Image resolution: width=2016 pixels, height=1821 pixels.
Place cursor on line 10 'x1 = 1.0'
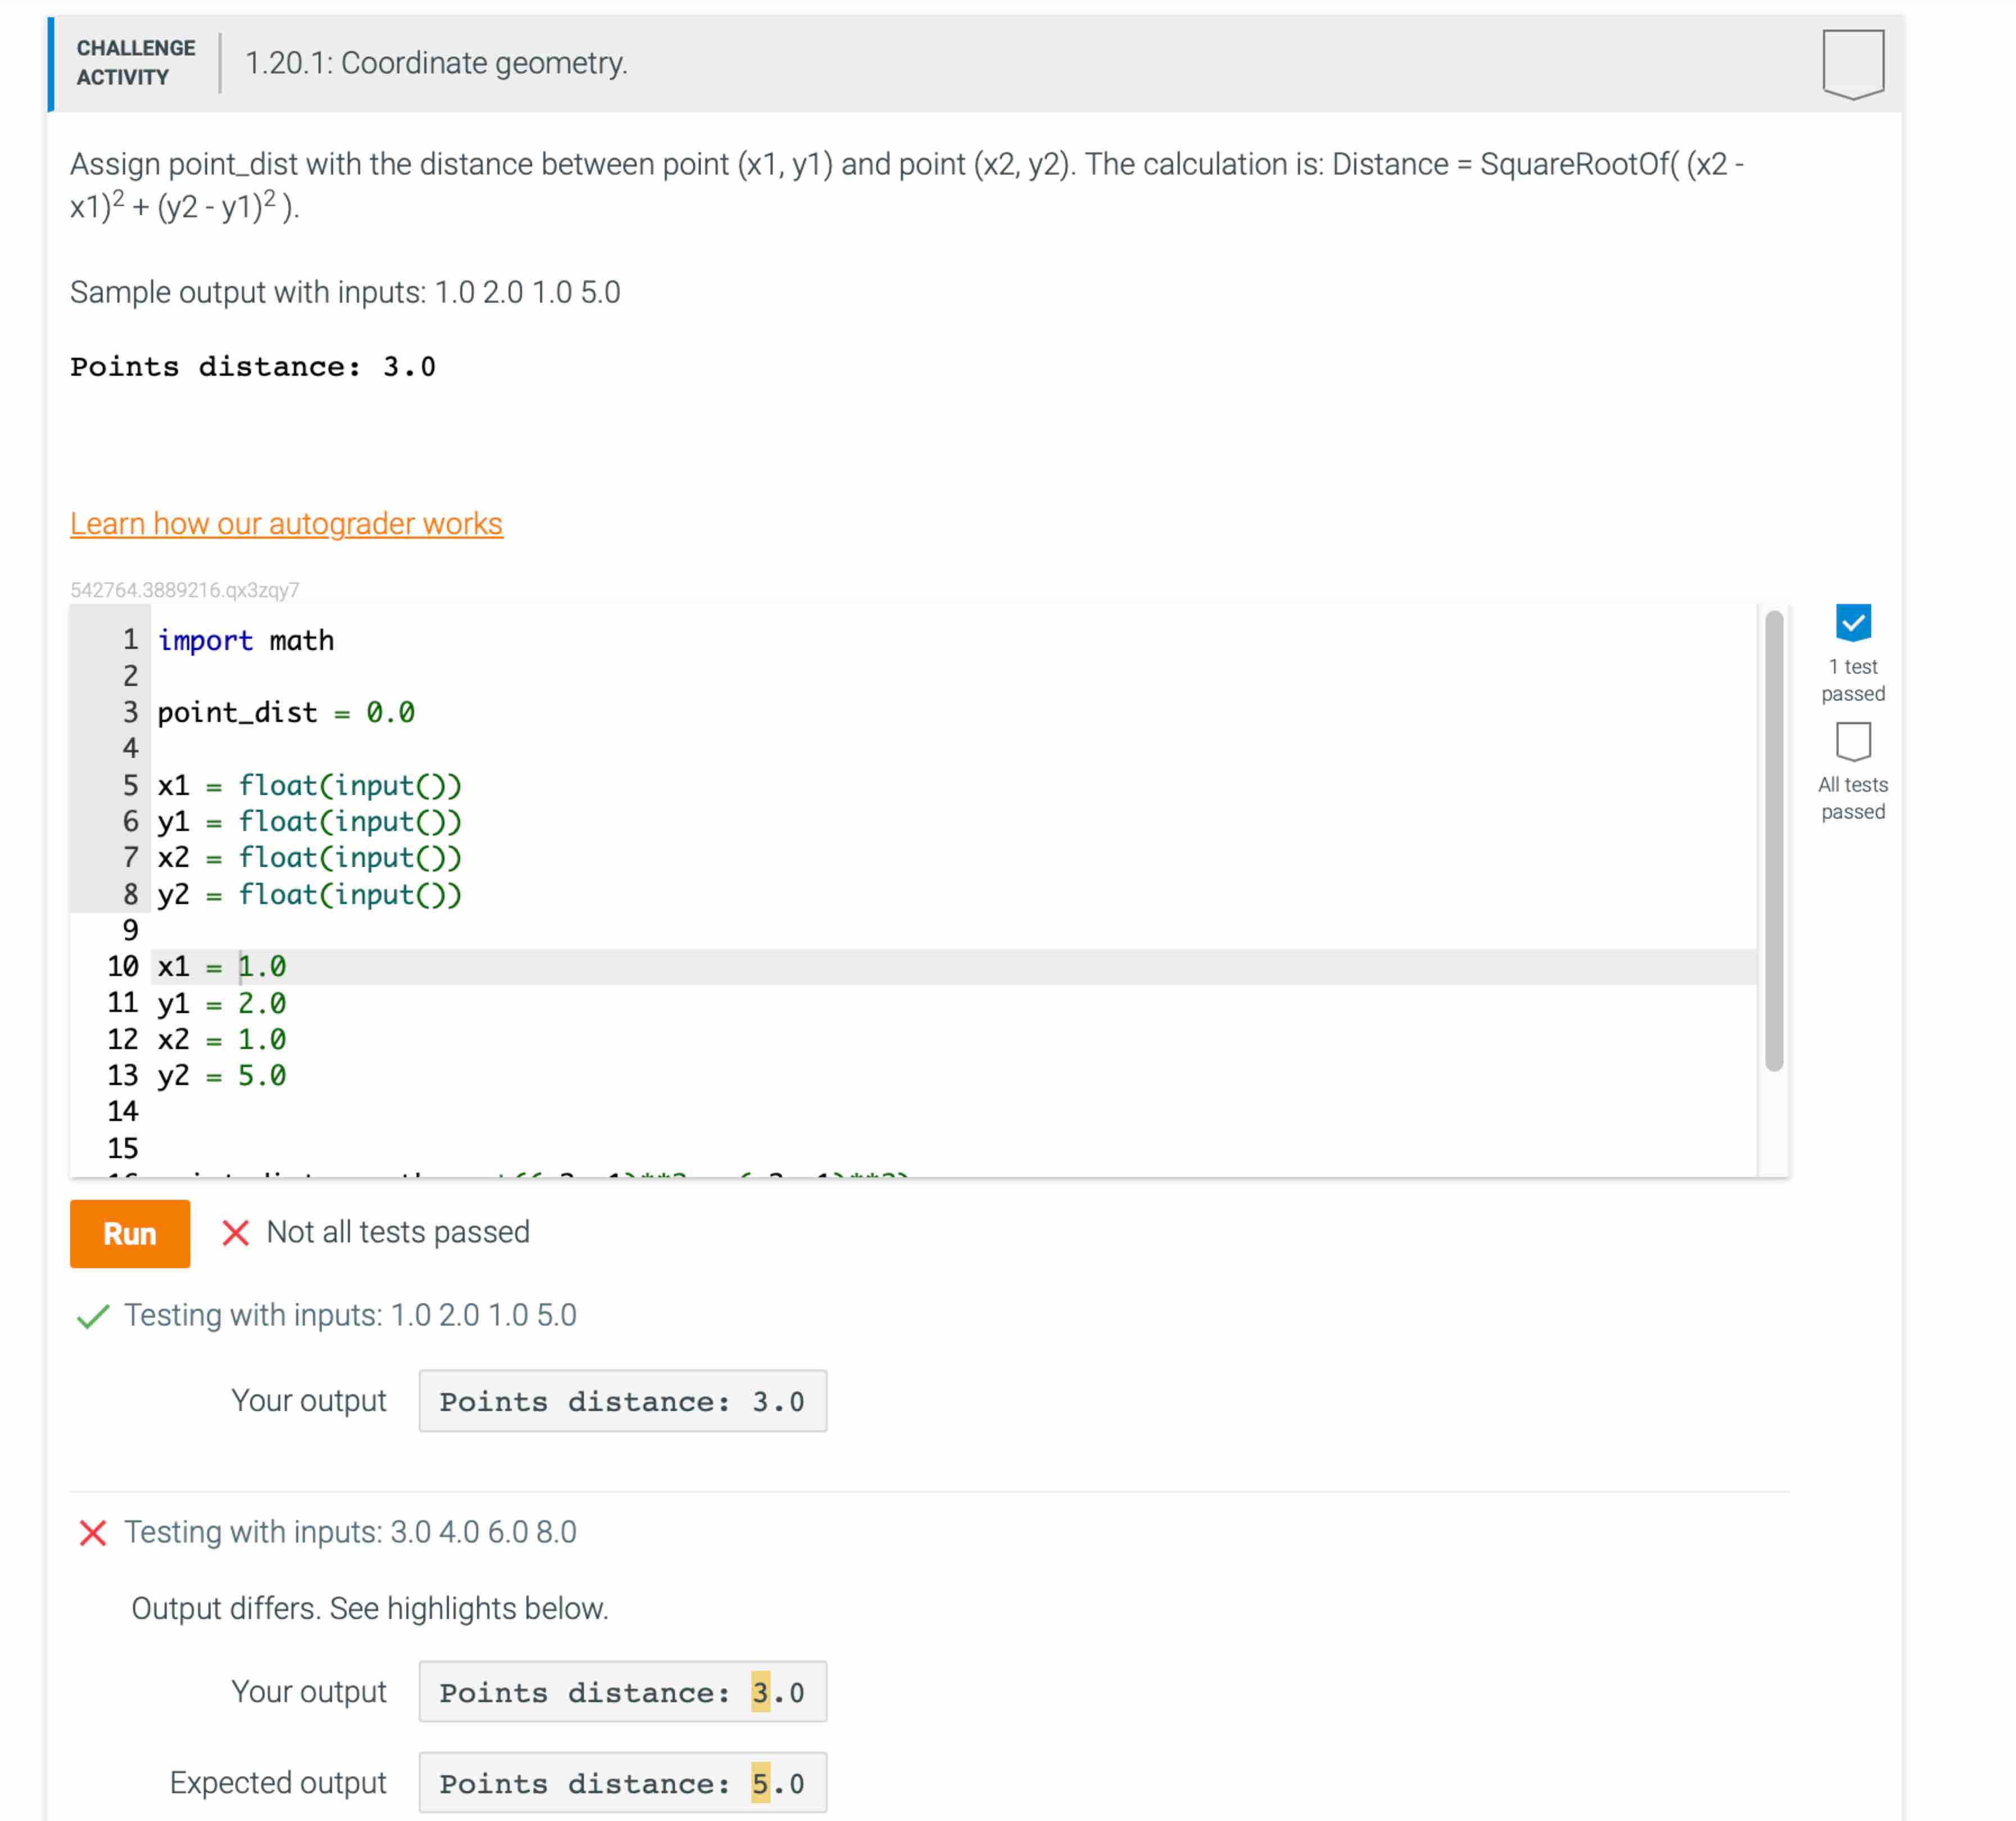pos(222,967)
